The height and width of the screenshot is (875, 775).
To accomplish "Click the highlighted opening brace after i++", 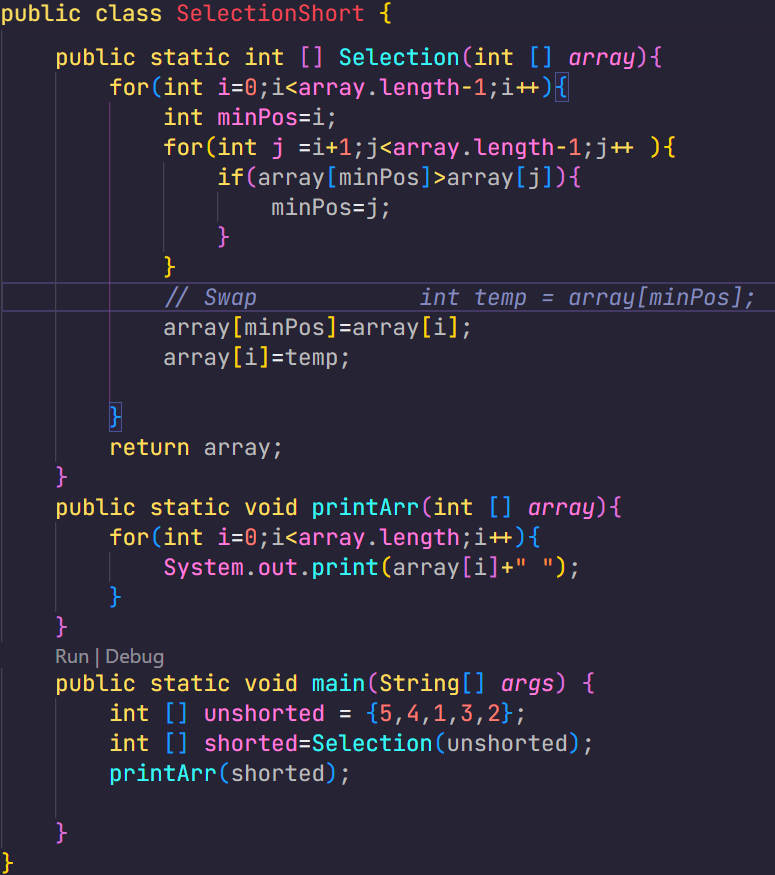I will coord(561,88).
